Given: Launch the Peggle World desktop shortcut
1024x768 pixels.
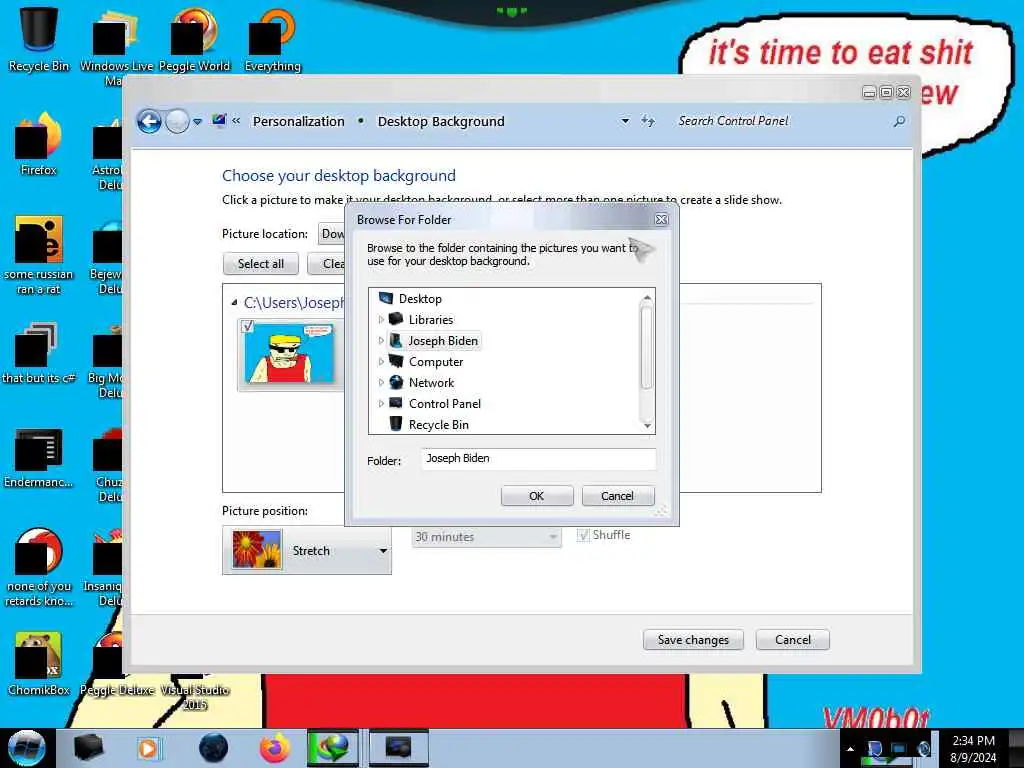Looking at the screenshot, I should pyautogui.click(x=194, y=39).
